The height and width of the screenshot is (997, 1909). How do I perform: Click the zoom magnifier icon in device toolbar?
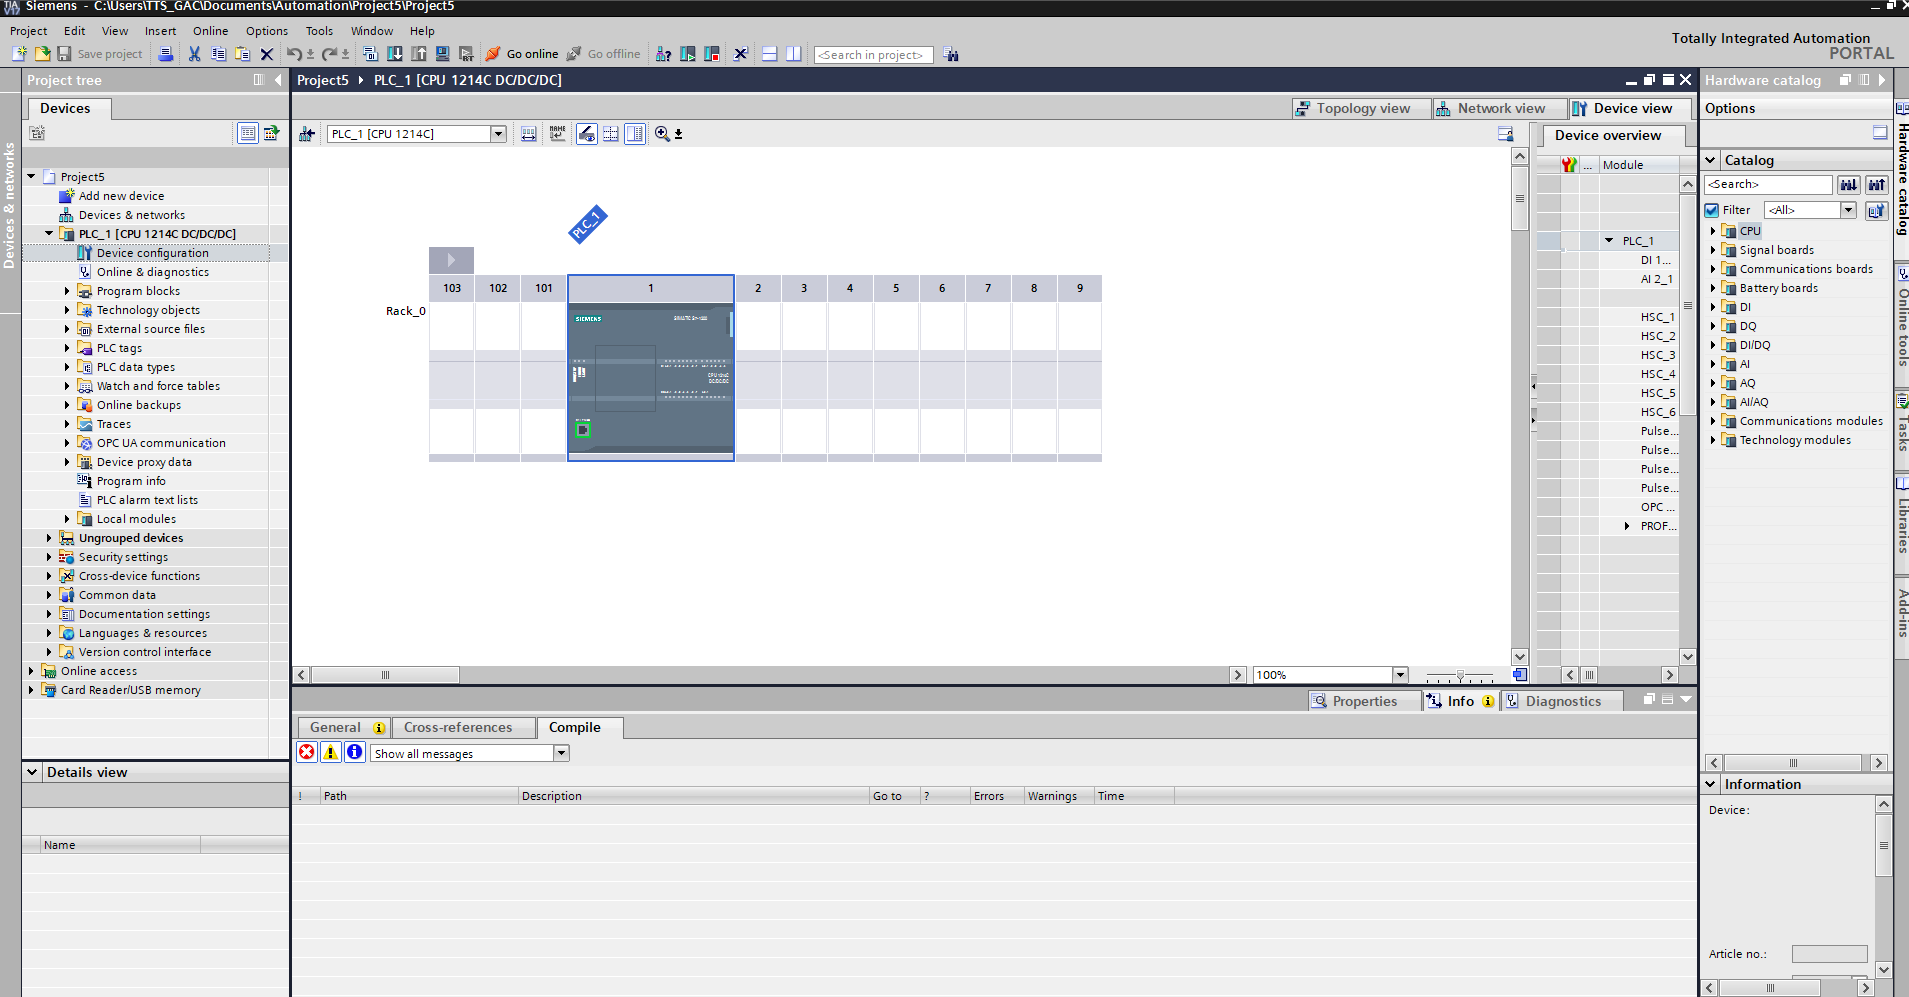(x=662, y=134)
